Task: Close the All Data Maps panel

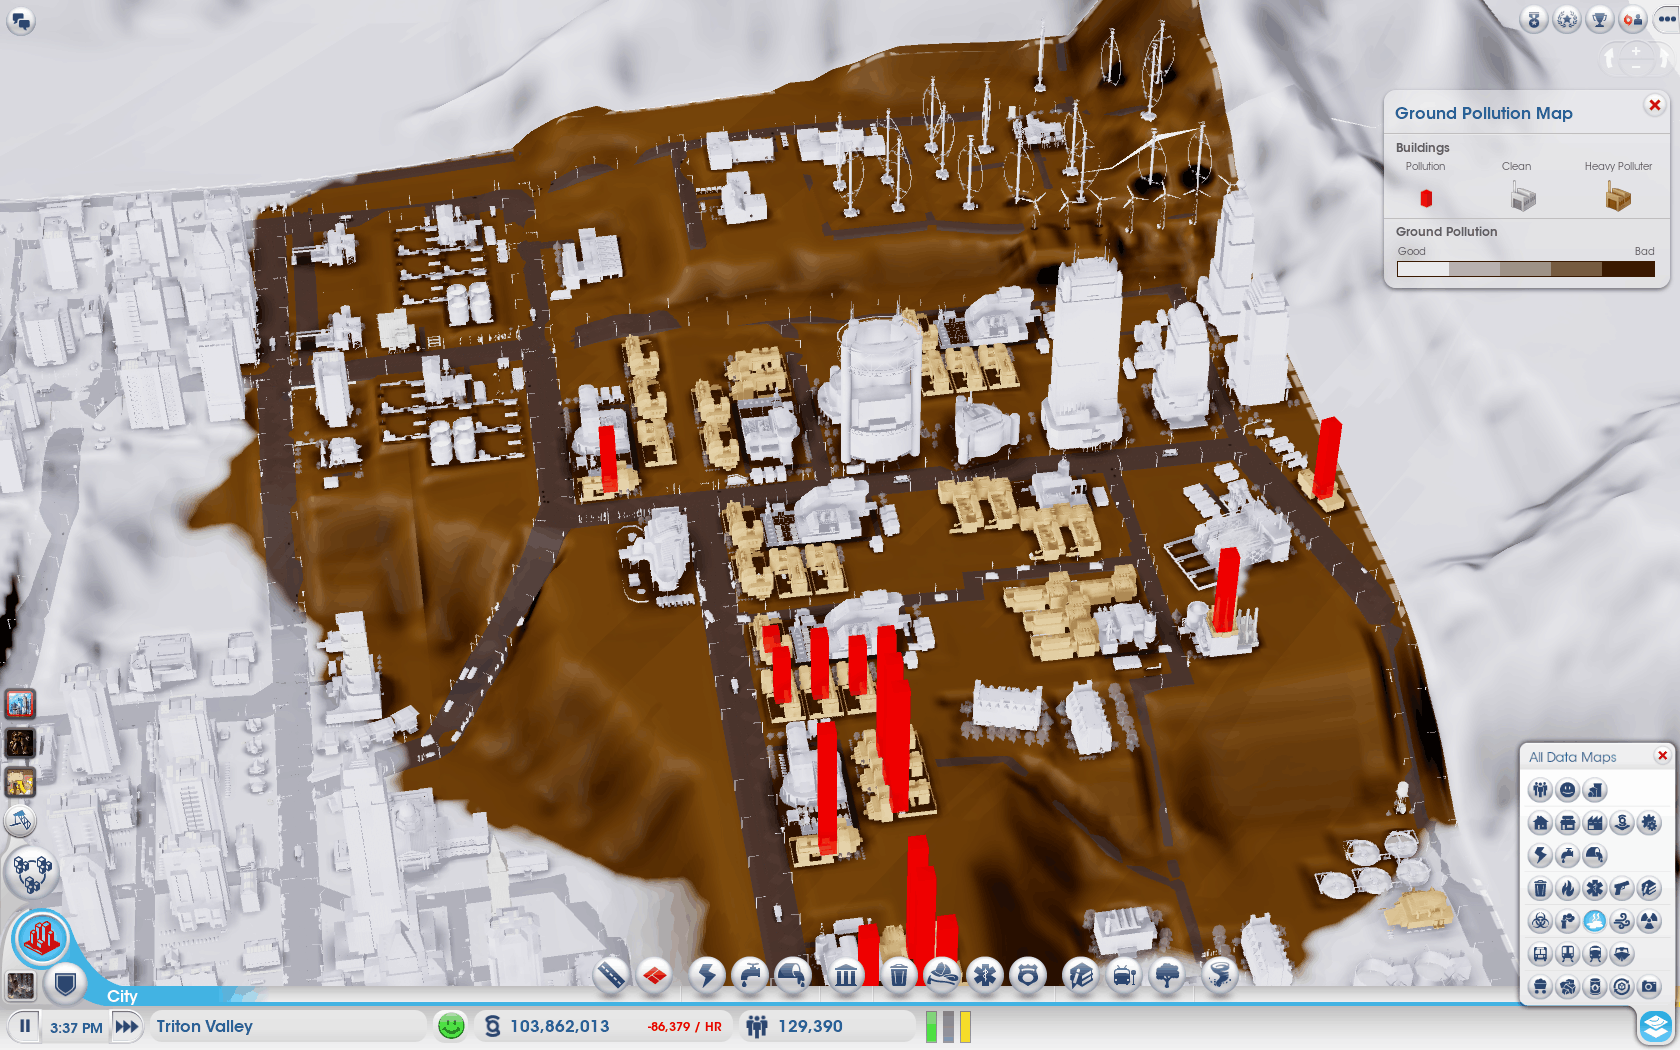Action: (x=1662, y=756)
